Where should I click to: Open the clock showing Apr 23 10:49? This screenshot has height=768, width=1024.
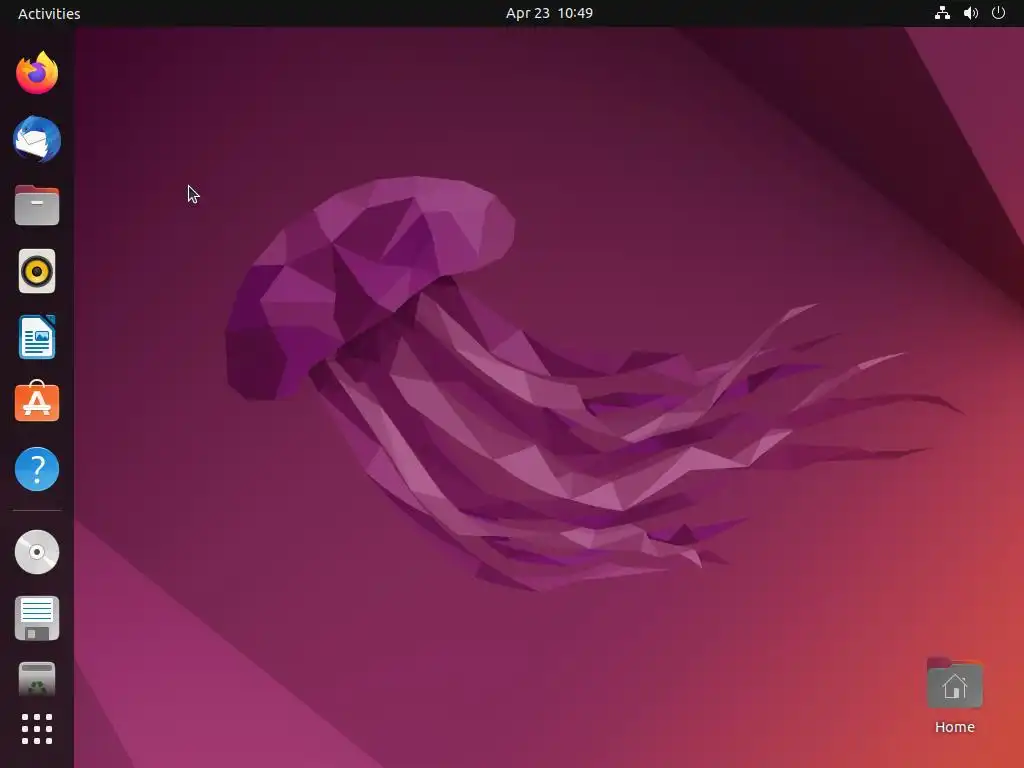(549, 13)
